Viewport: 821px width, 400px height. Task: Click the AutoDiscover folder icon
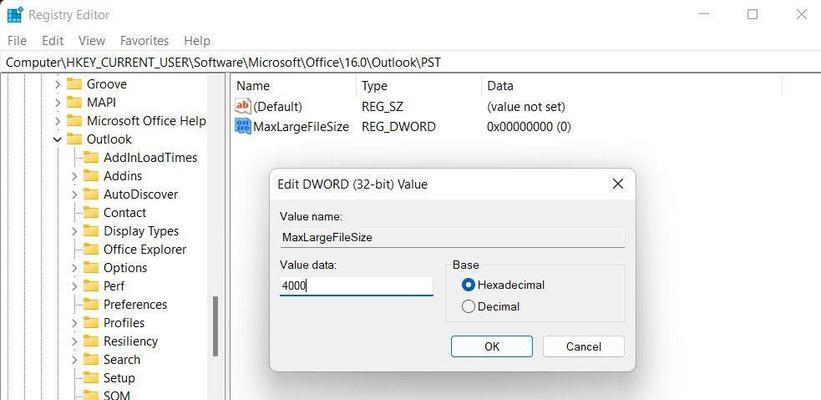[91, 194]
